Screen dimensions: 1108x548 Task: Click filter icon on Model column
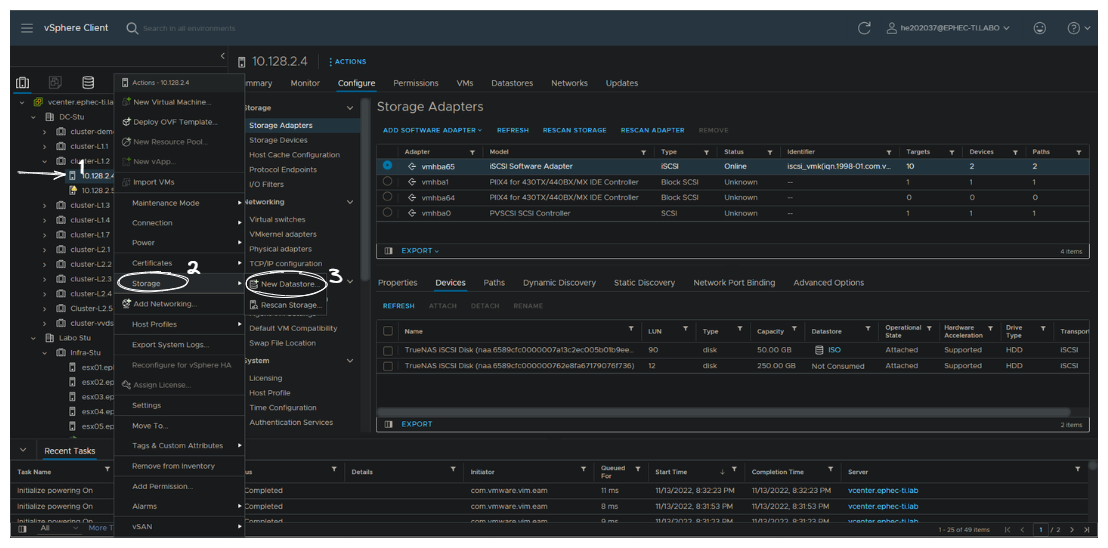(x=643, y=152)
